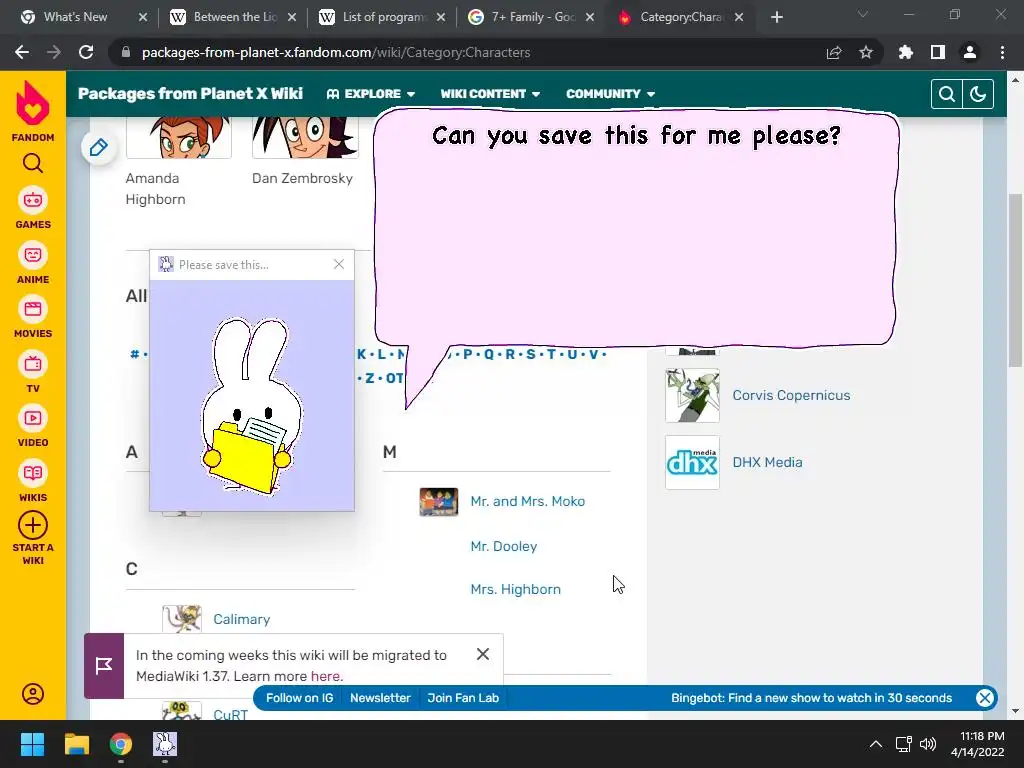
Task: Open Chrome side panel icon
Action: pyautogui.click(x=938, y=52)
